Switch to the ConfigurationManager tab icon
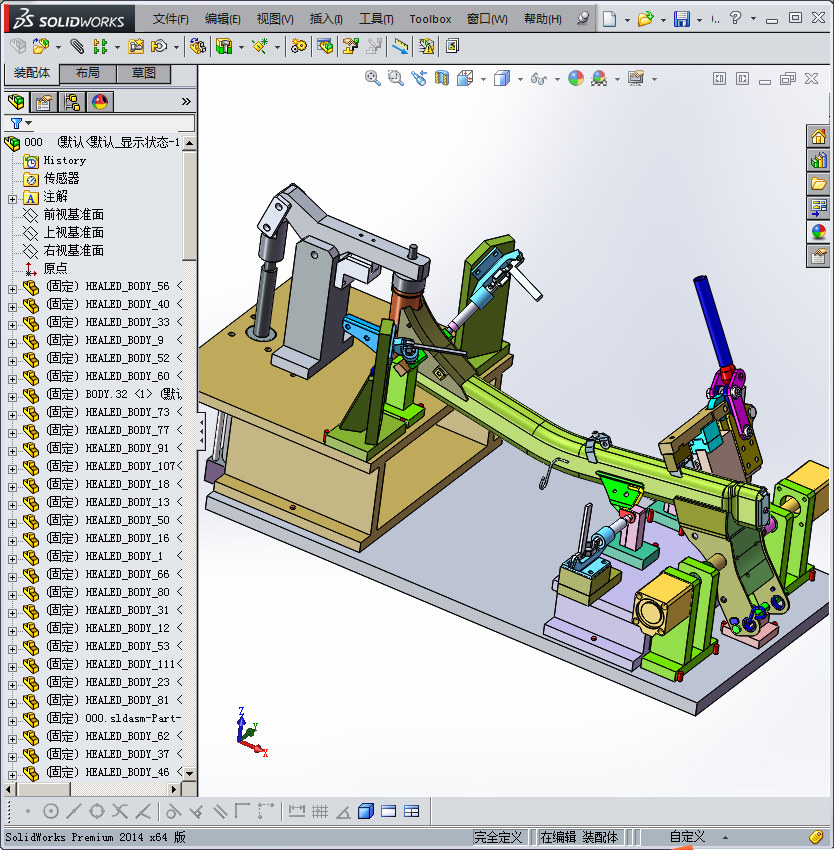This screenshot has height=850, width=834. [72, 102]
